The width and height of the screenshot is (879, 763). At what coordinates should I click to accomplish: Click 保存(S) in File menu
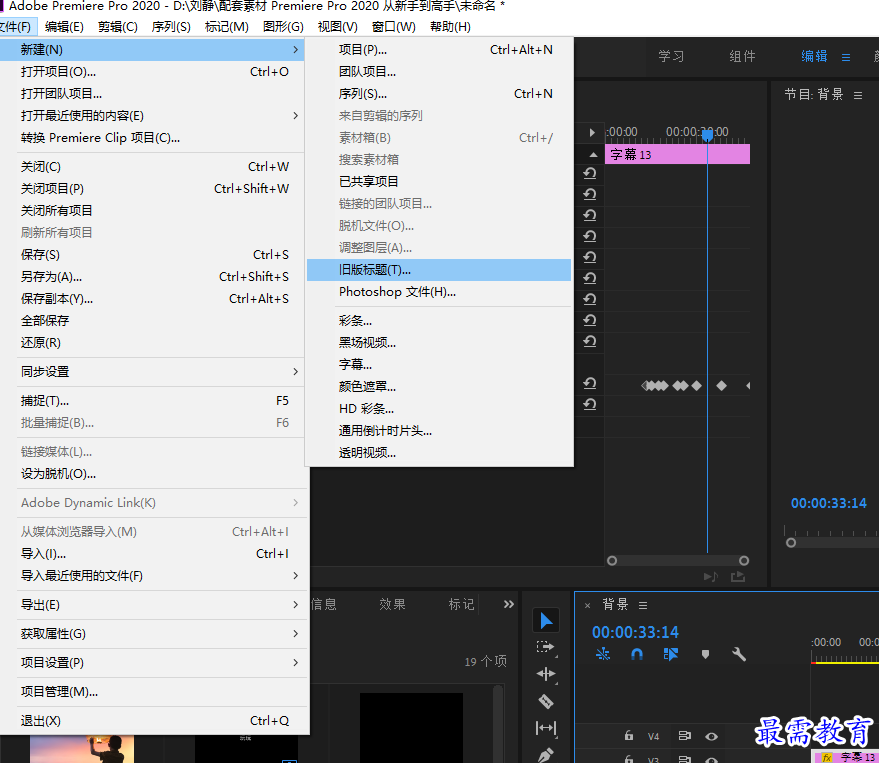tap(154, 255)
